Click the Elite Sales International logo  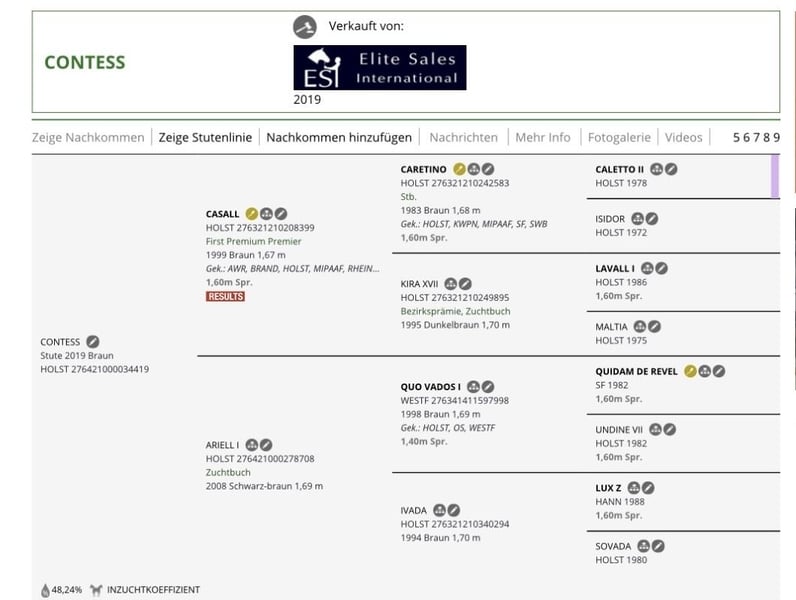tap(380, 68)
